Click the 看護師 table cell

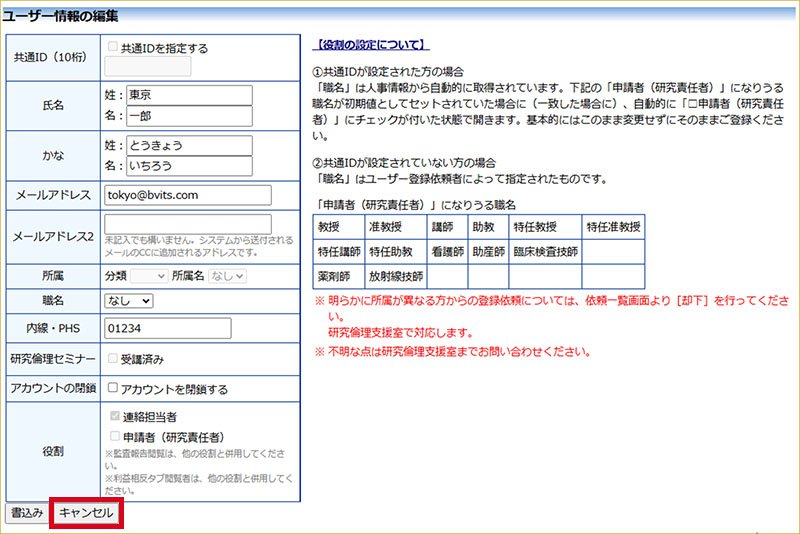tap(447, 251)
